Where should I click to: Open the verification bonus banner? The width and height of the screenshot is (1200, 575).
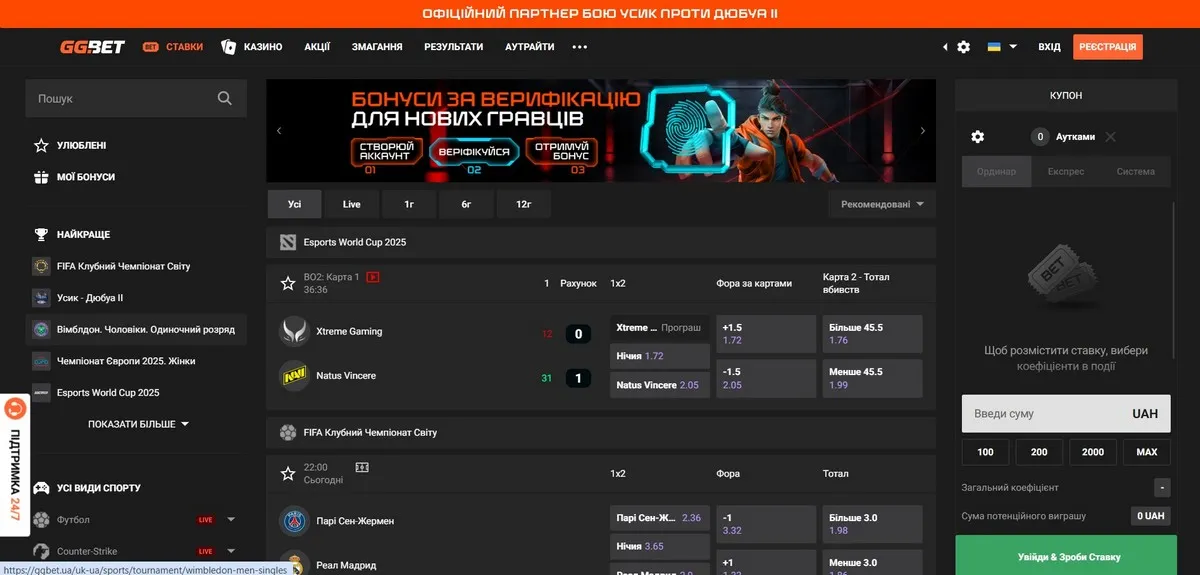point(601,131)
